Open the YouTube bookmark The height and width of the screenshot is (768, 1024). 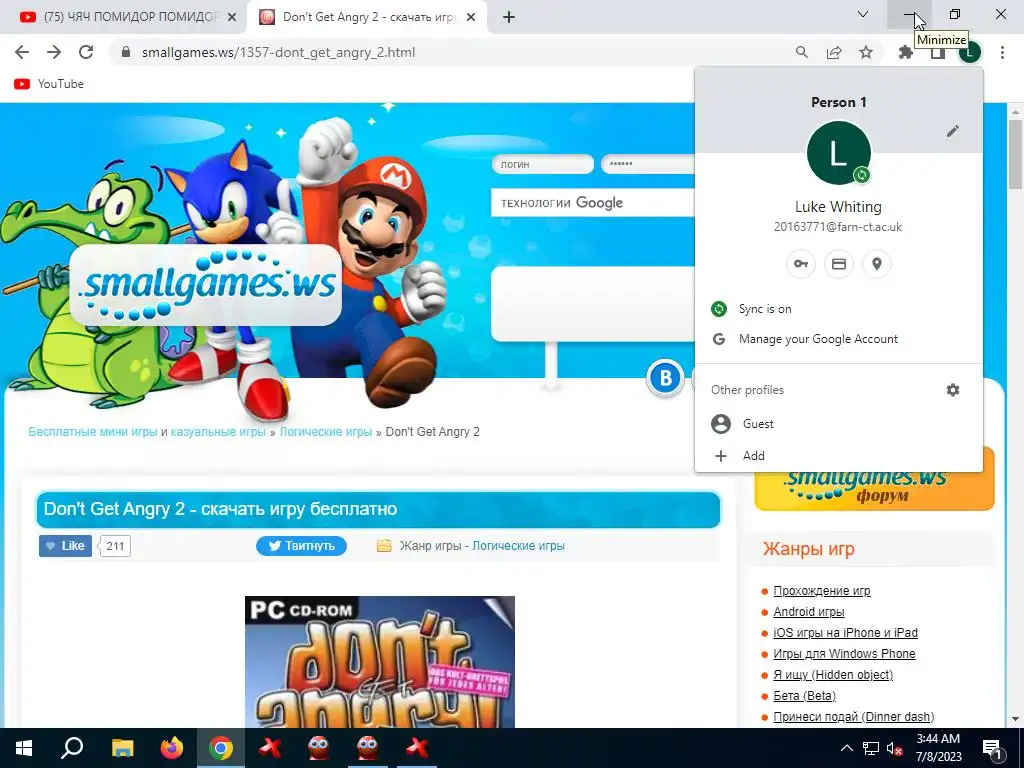[49, 84]
